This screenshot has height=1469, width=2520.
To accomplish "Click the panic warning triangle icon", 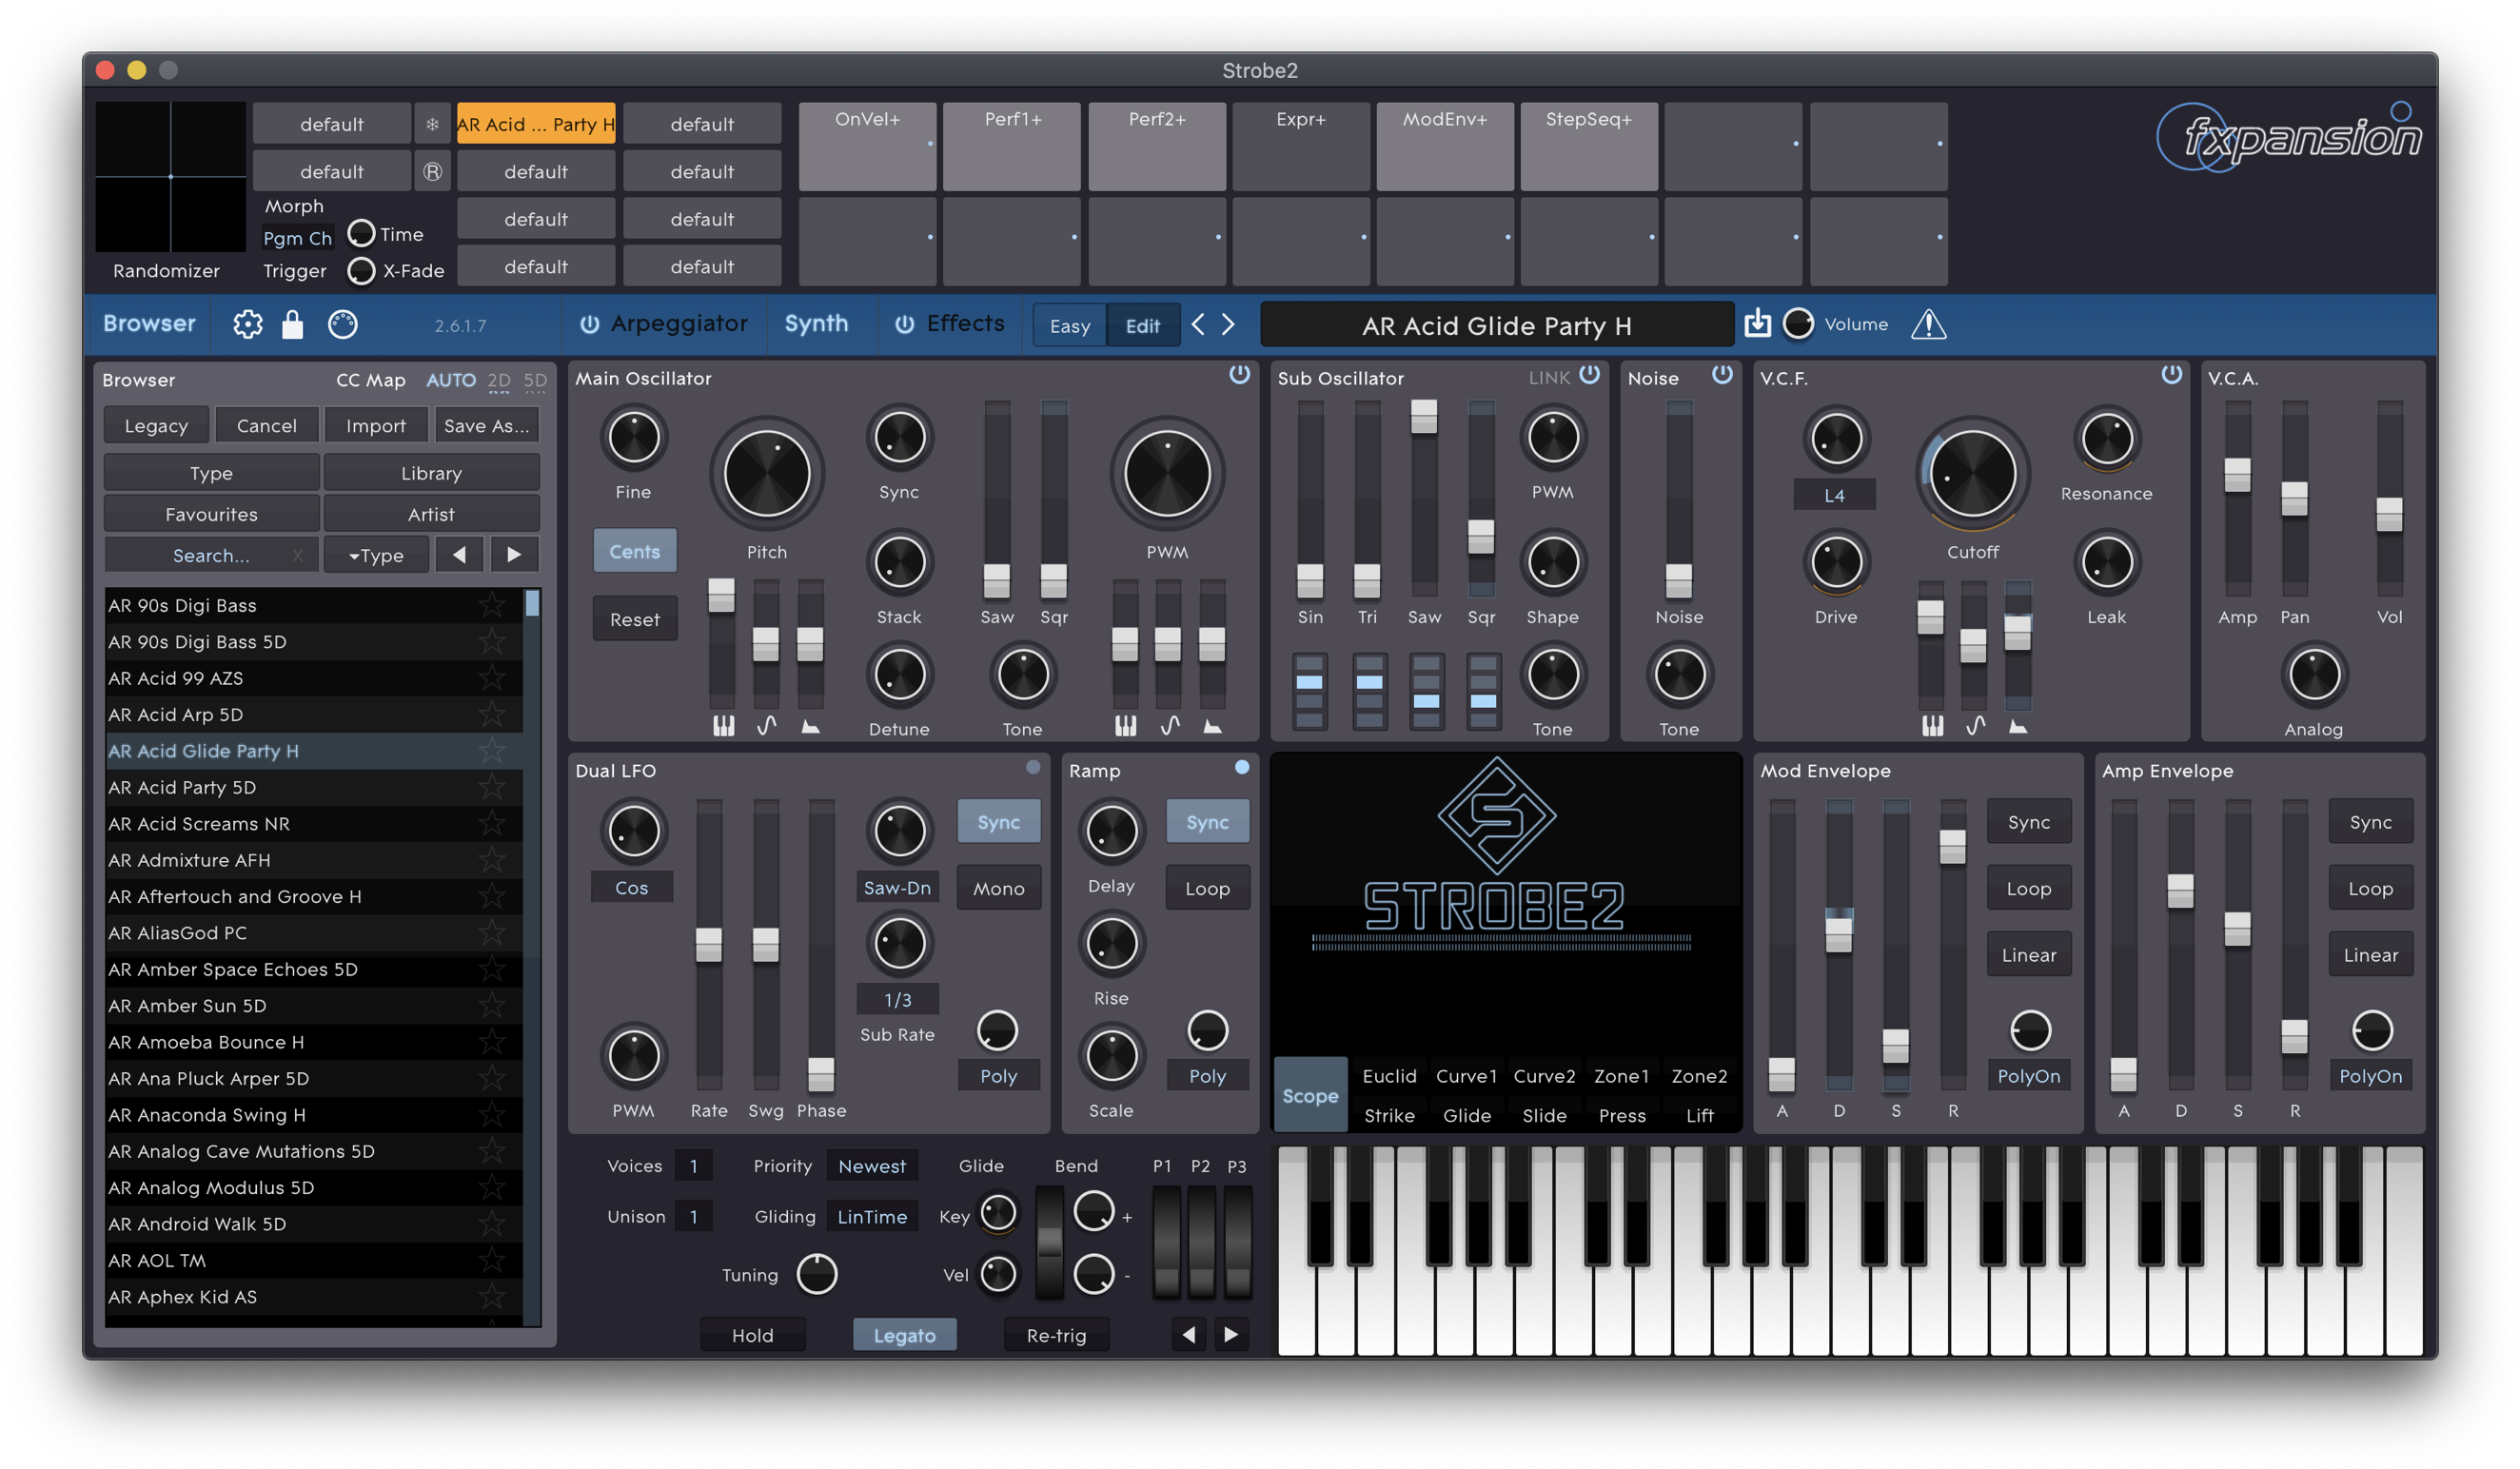I will [x=1928, y=324].
